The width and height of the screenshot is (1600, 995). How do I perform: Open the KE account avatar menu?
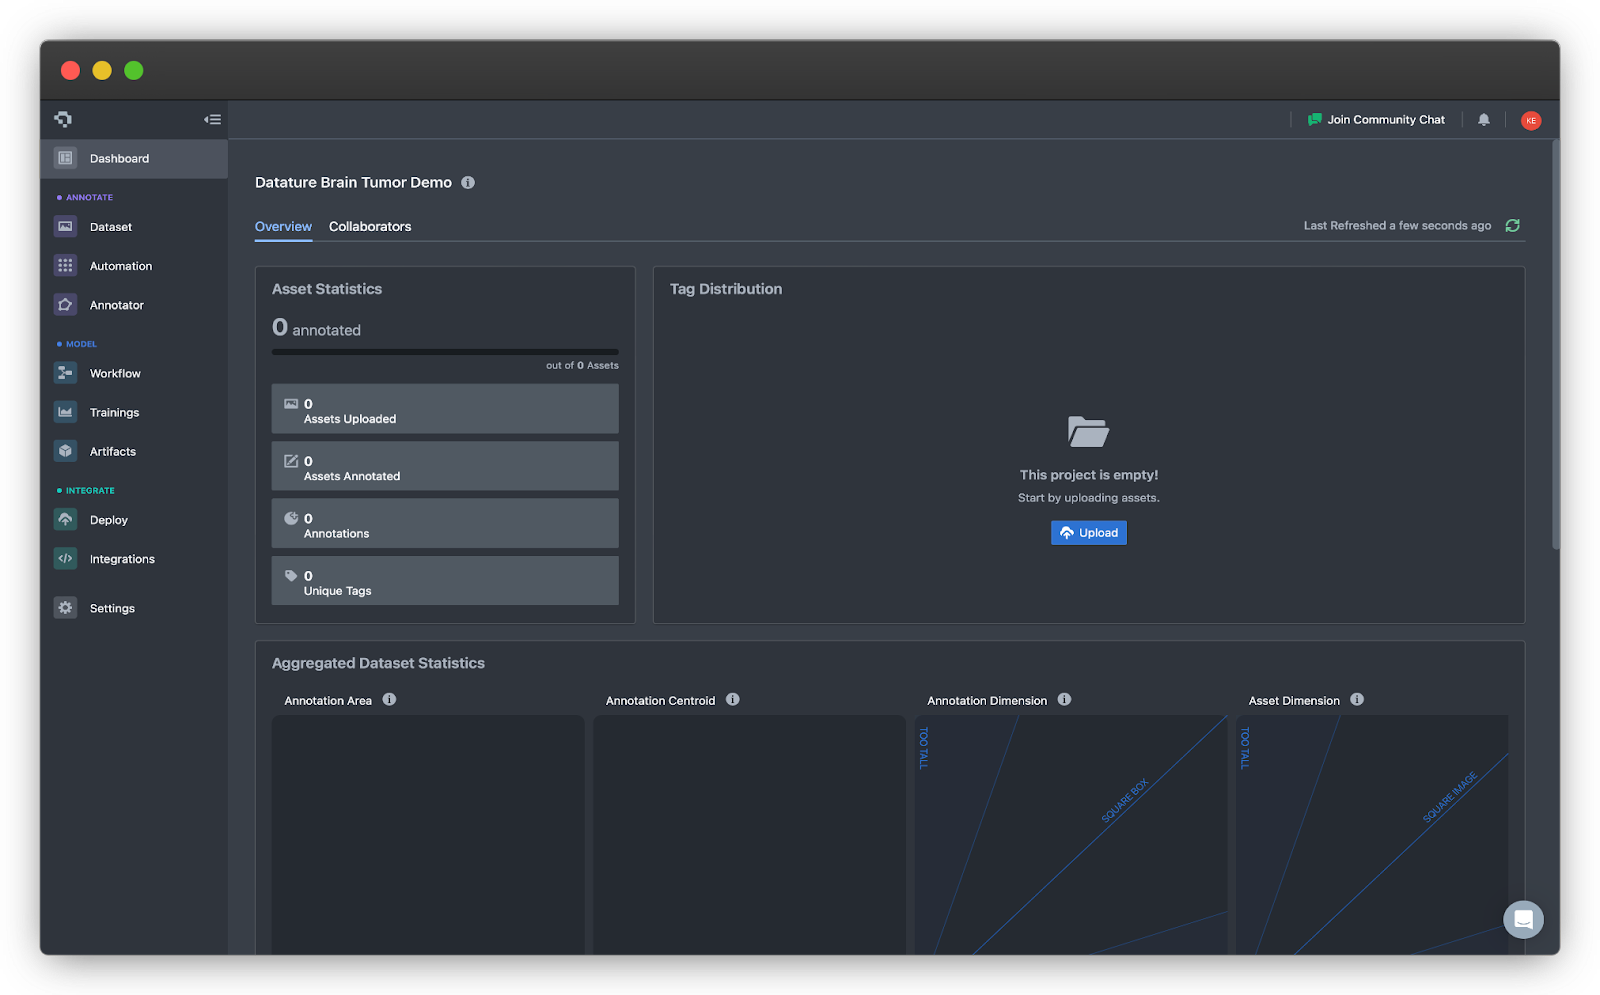1531,120
